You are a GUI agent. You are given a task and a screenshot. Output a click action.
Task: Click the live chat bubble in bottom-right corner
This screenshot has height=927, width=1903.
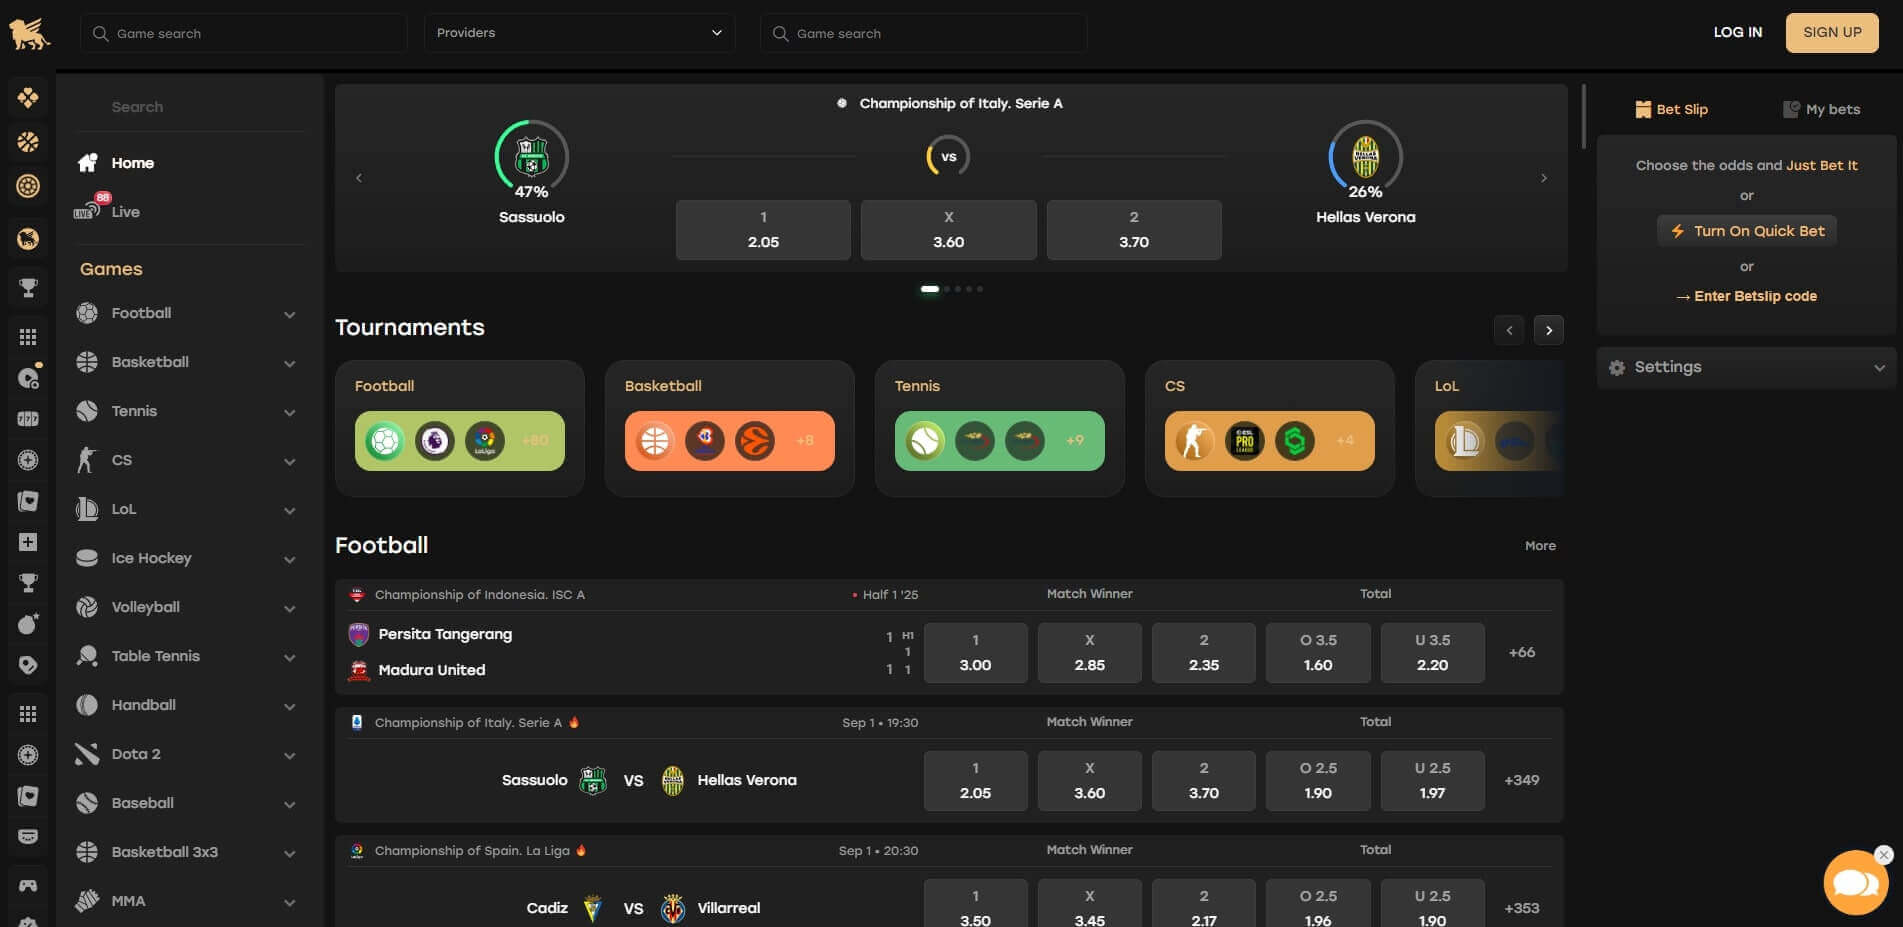point(1855,883)
